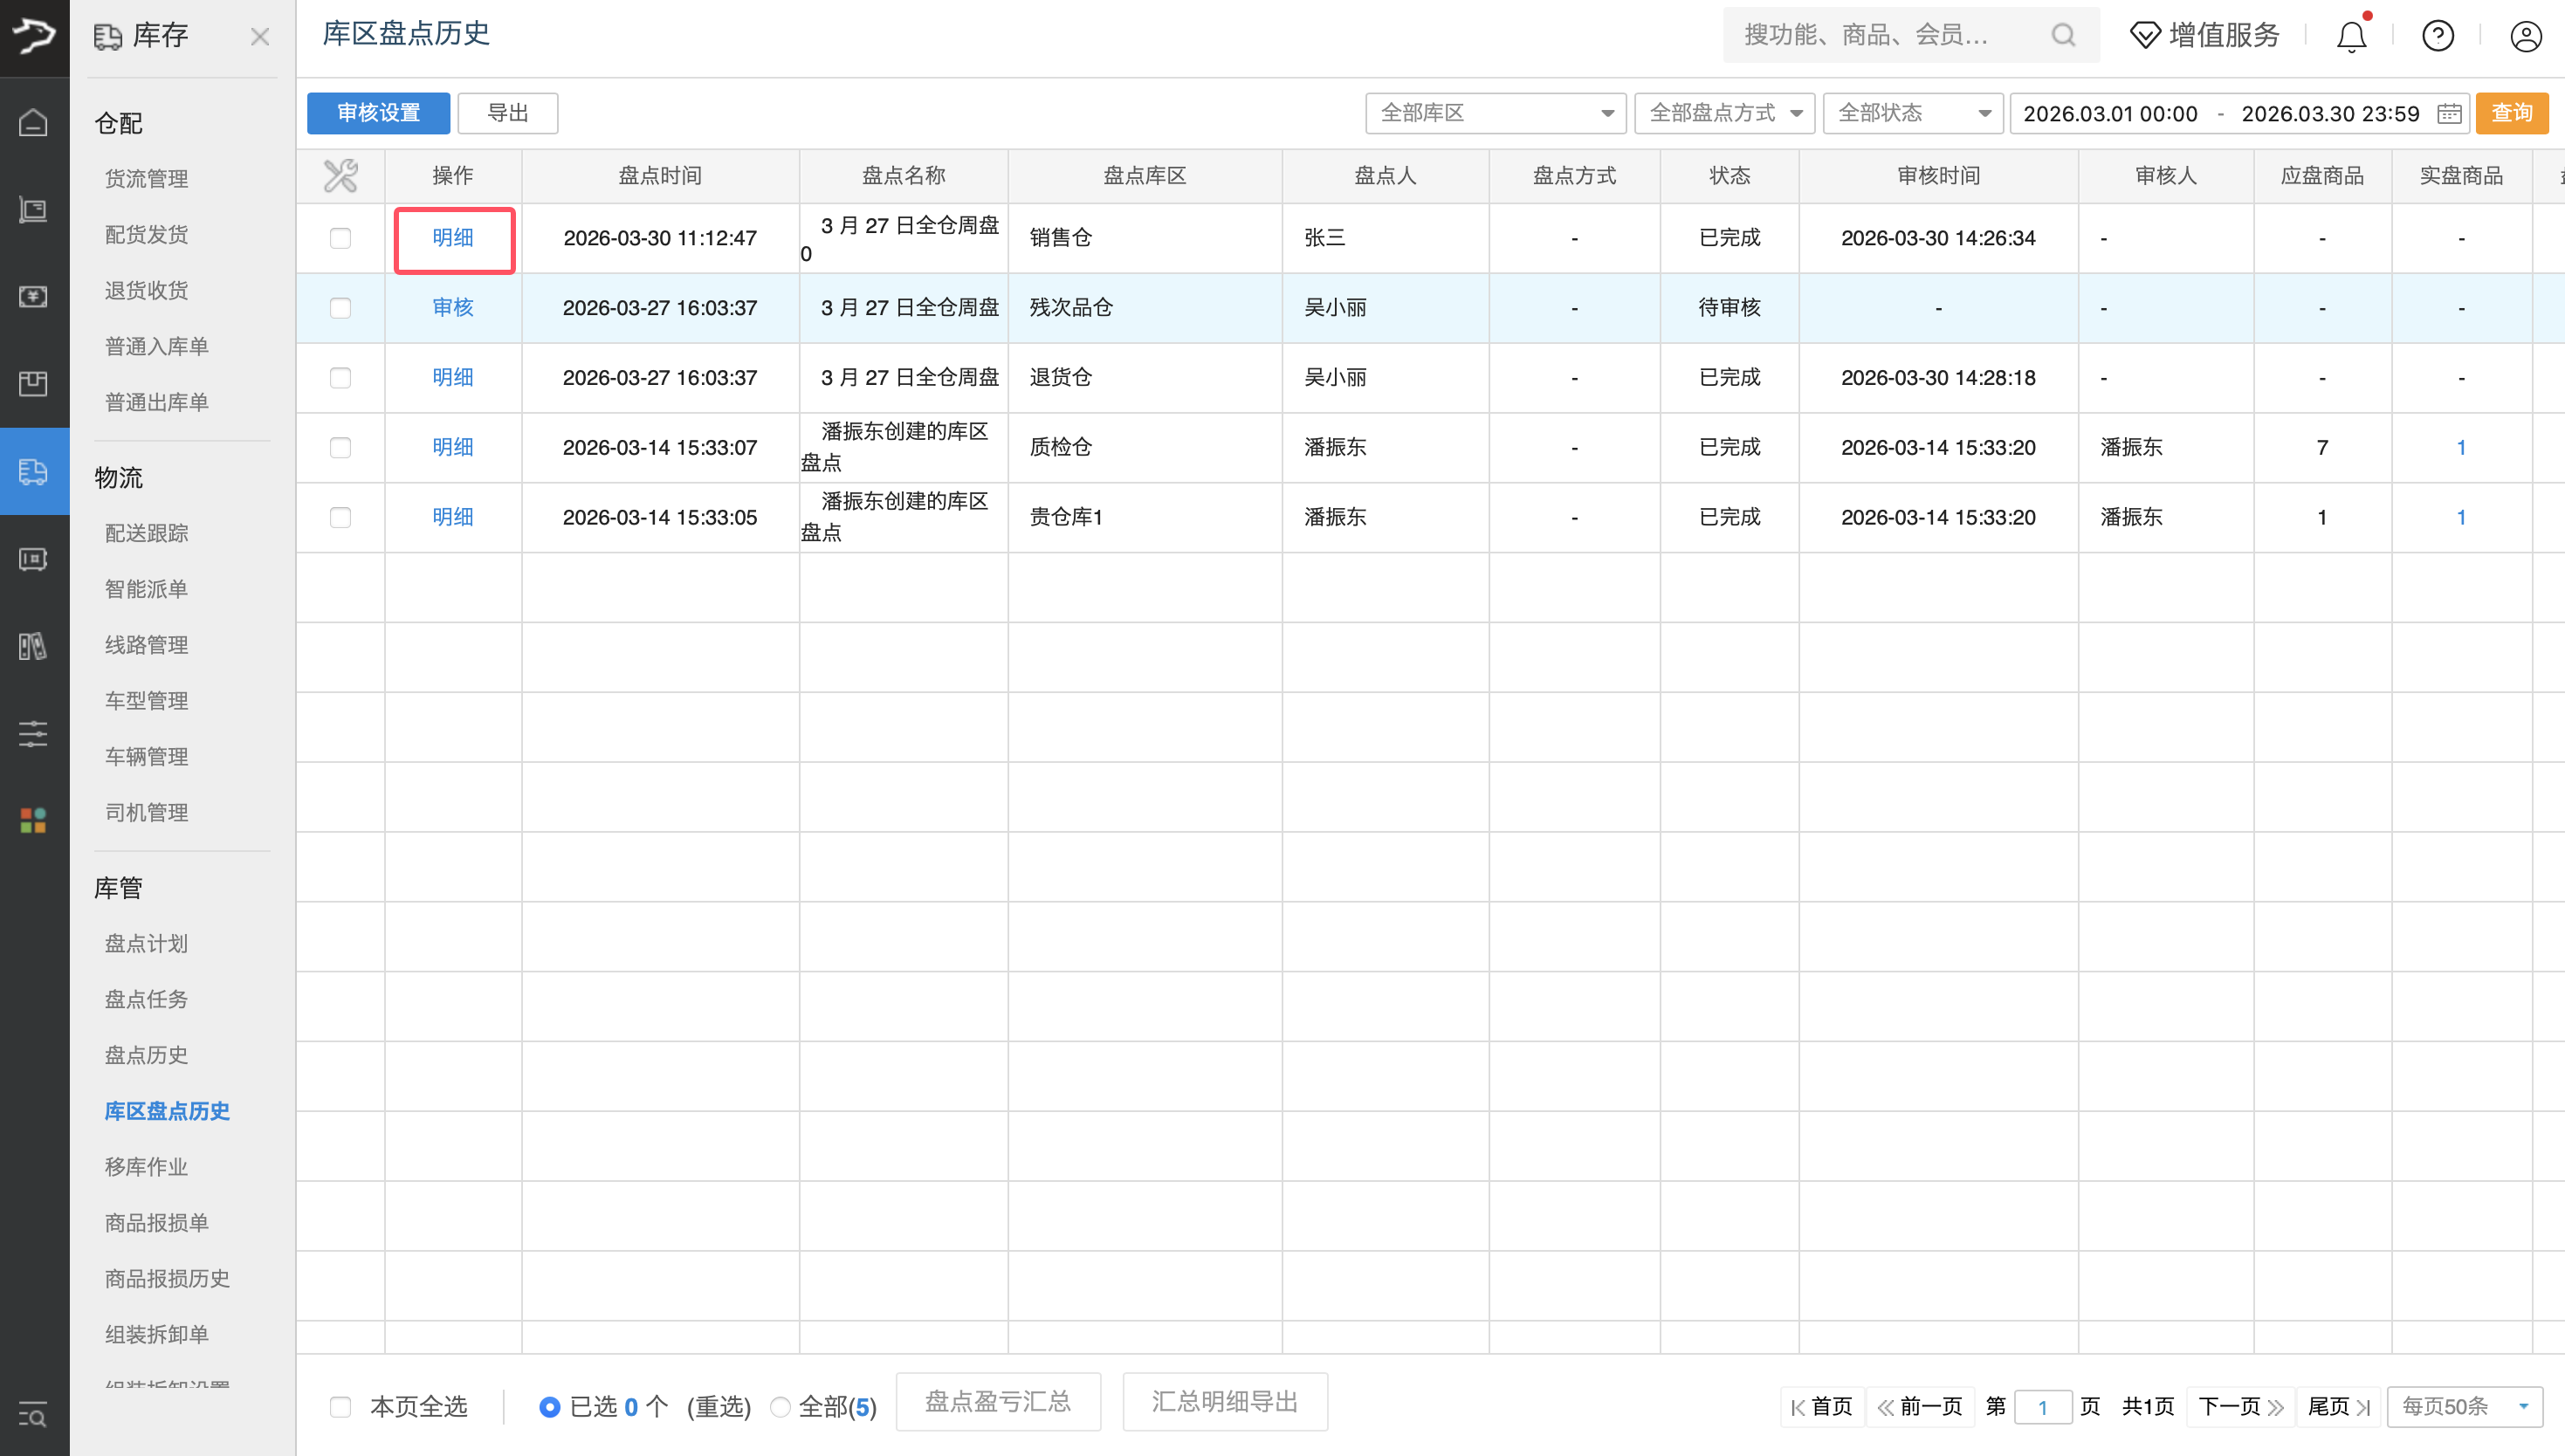
Task: Click the 审核 link for 残次品仓
Action: (452, 308)
